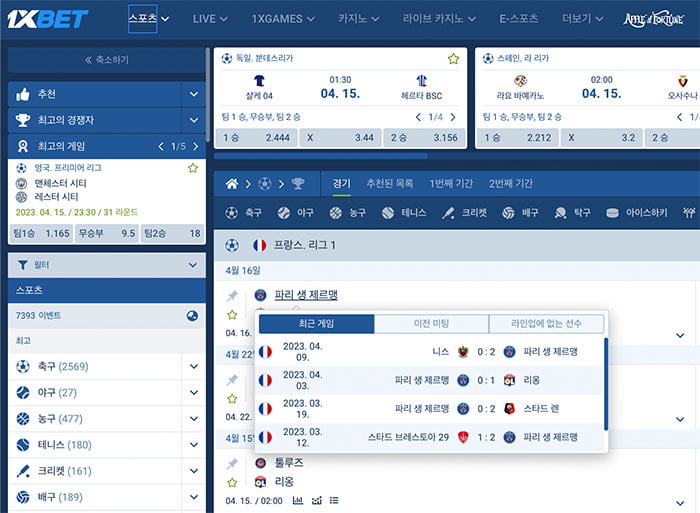The width and height of the screenshot is (700, 513).
Task: Expand 크리켓 (161) sport list
Action: click(194, 471)
